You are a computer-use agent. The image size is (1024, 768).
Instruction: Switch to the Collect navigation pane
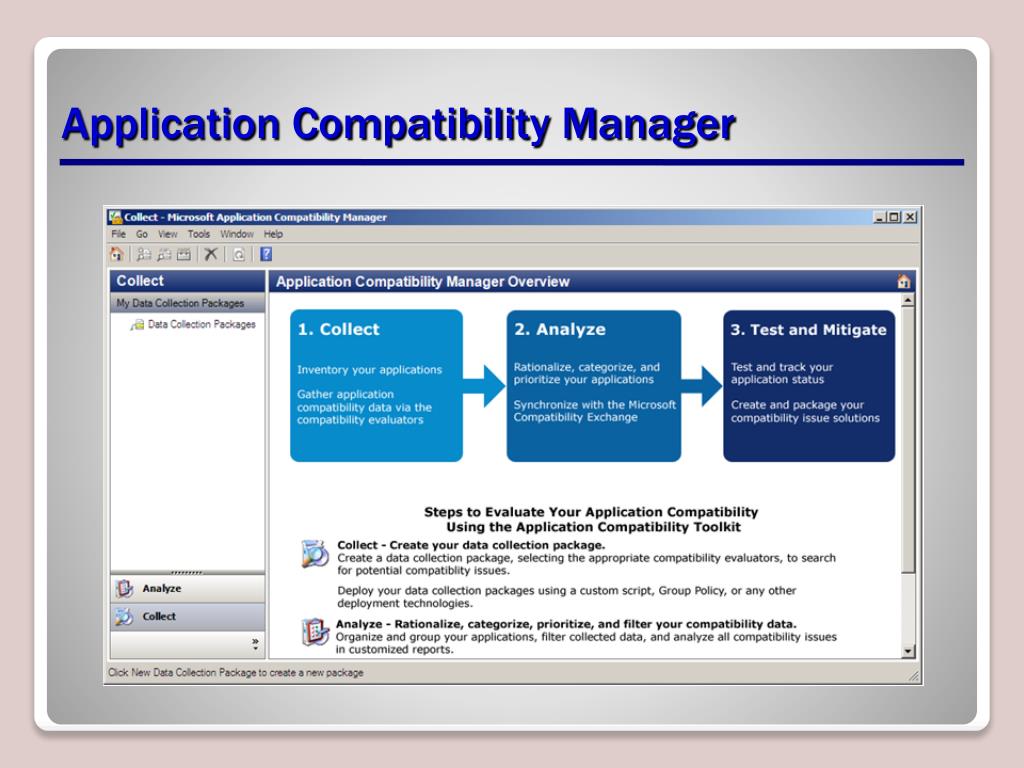(187, 616)
